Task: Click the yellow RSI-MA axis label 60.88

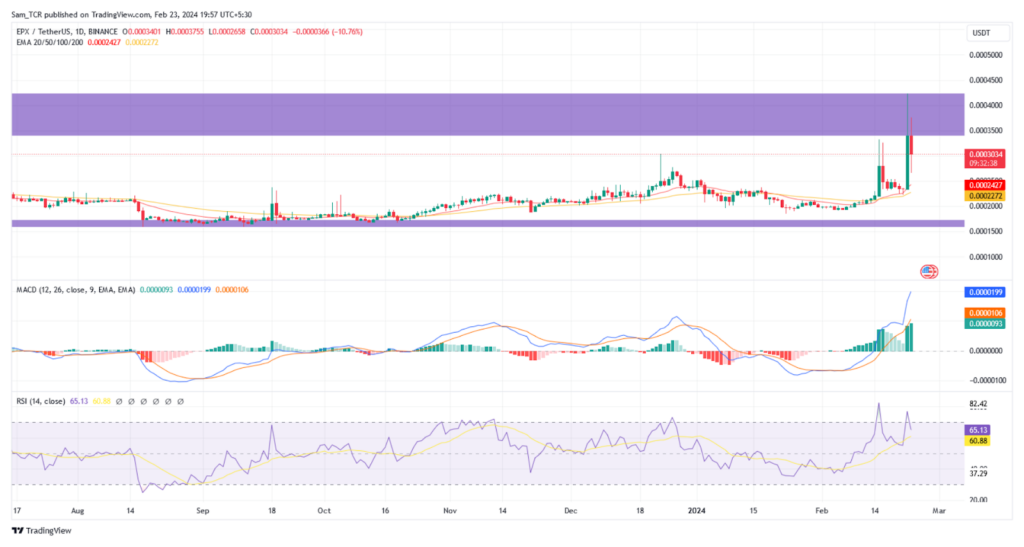Action: click(978, 441)
